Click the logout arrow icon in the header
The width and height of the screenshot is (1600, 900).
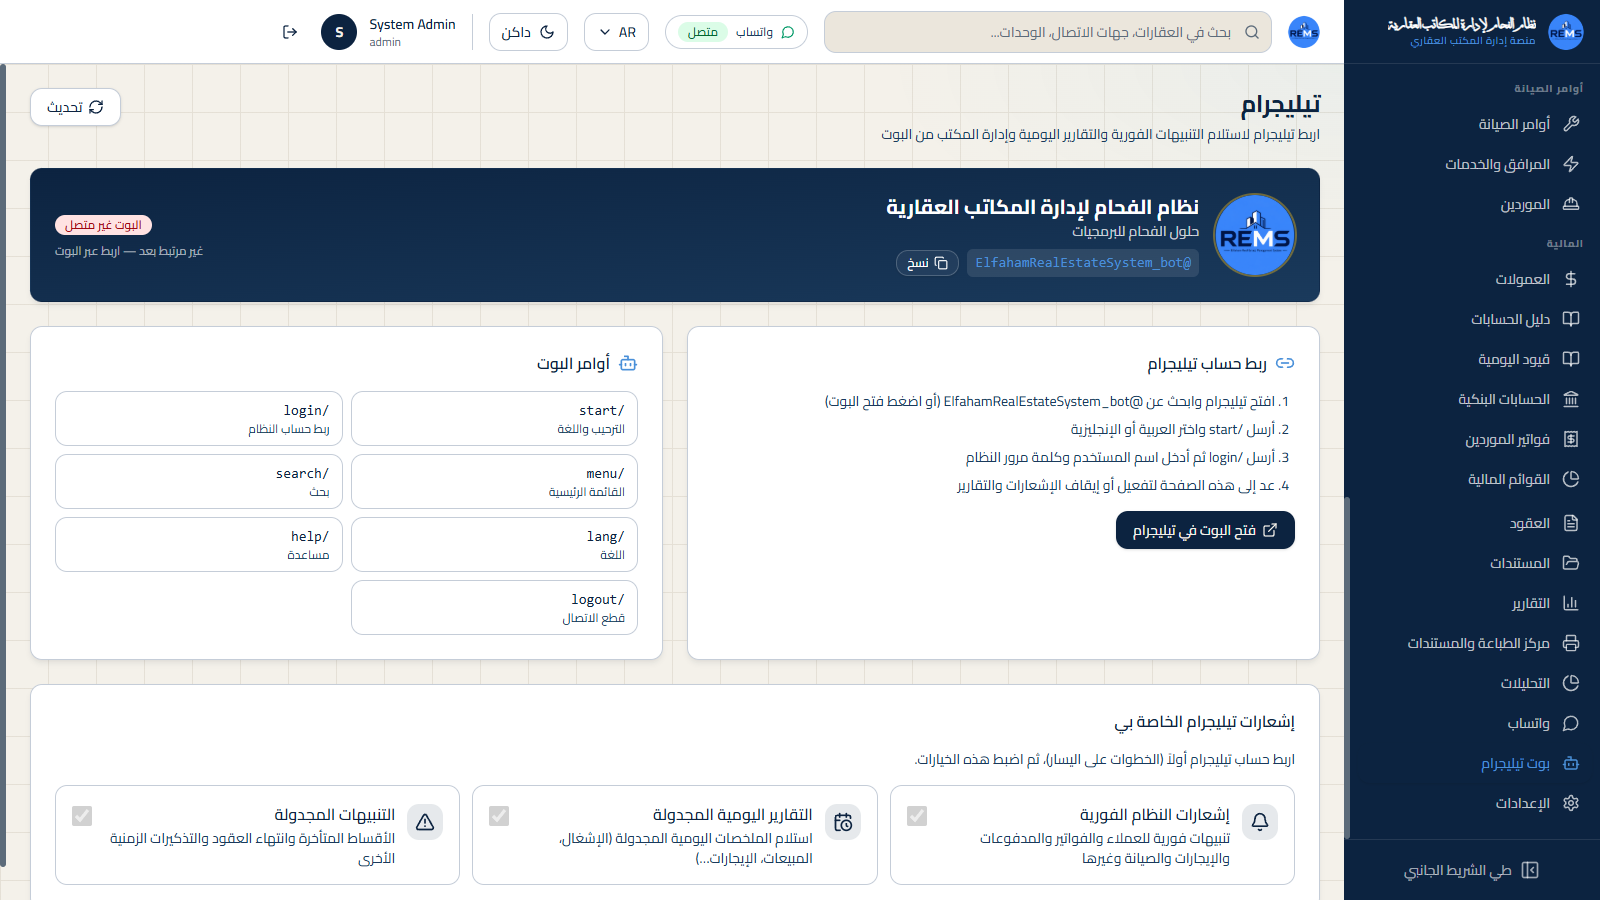(x=290, y=32)
